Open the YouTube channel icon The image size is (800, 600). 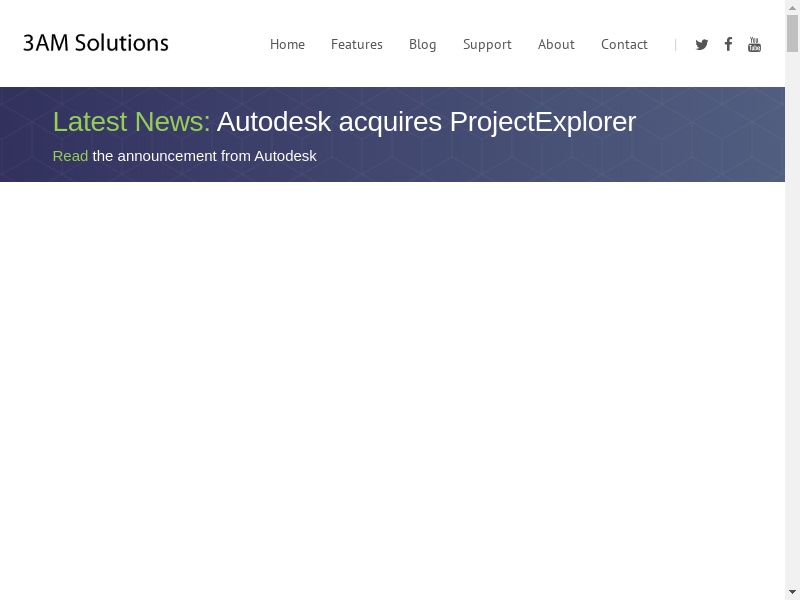coord(755,44)
